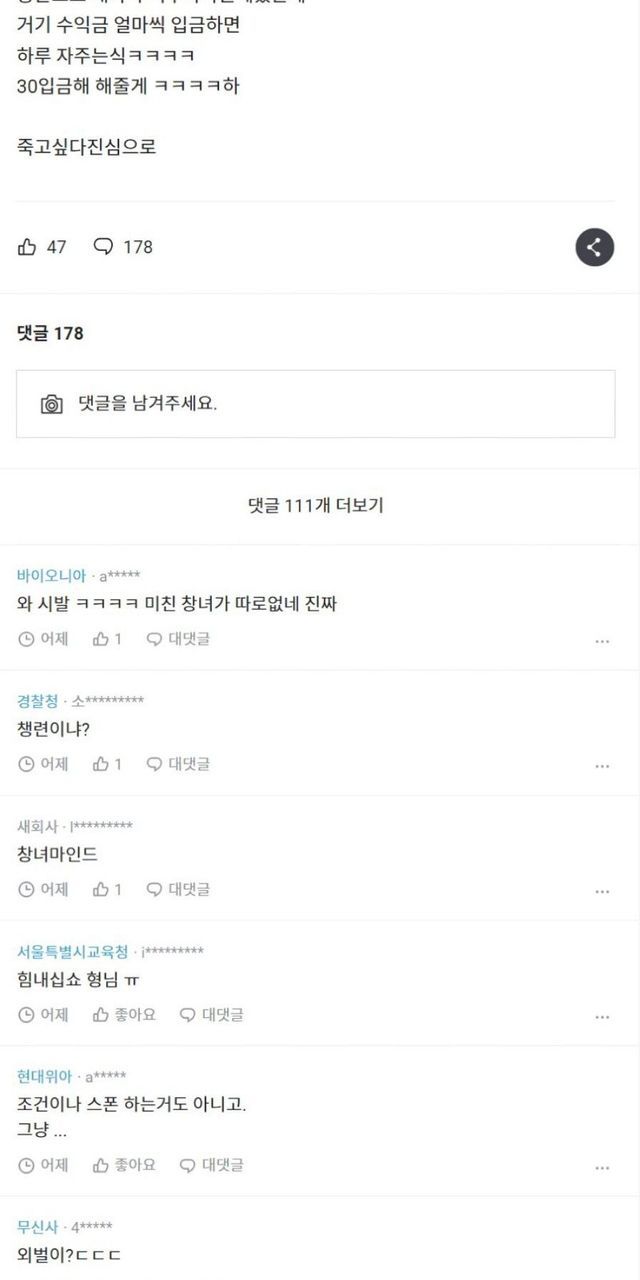Toggle like on 새회사 comment

point(106,889)
